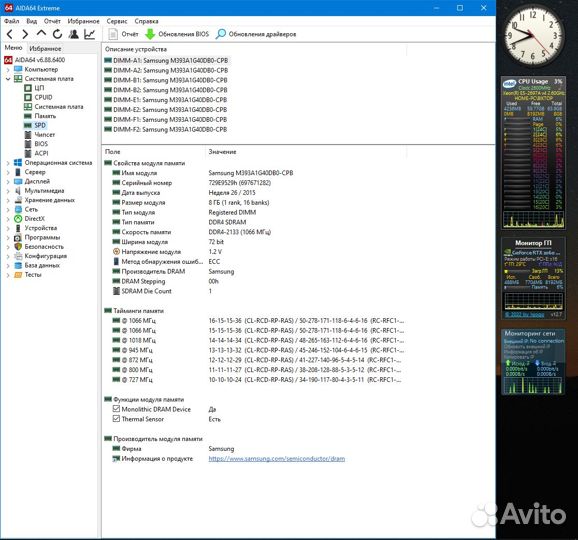Open the Вид menu
Image resolution: width=578 pixels, height=540 pixels.
tap(32, 21)
